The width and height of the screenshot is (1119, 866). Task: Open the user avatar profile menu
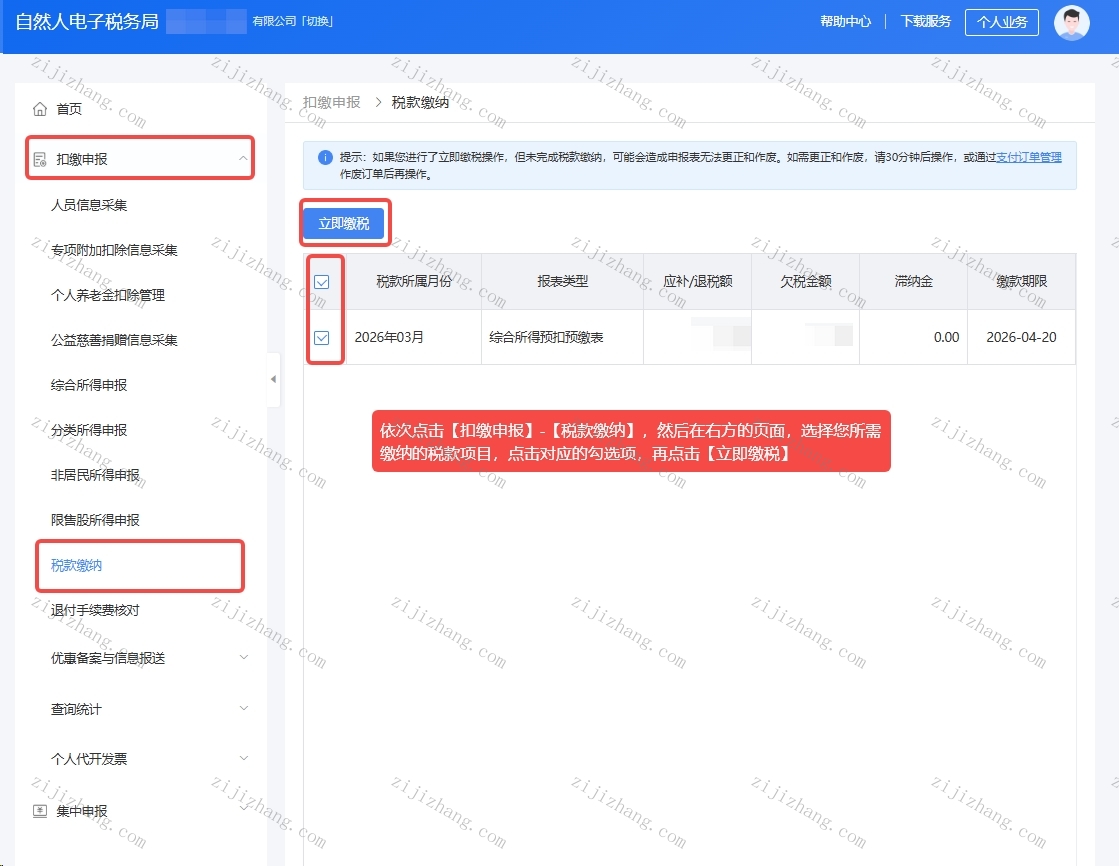(1071, 22)
